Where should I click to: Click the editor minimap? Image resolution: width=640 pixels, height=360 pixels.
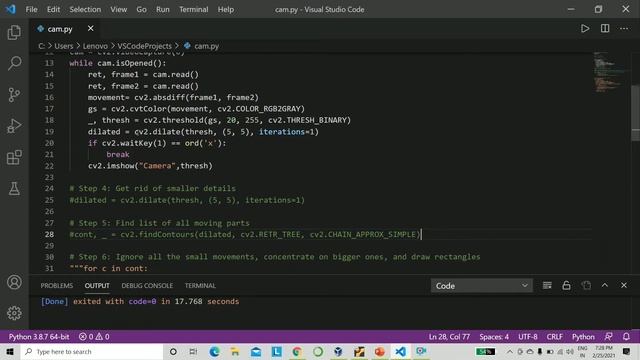(x=610, y=73)
